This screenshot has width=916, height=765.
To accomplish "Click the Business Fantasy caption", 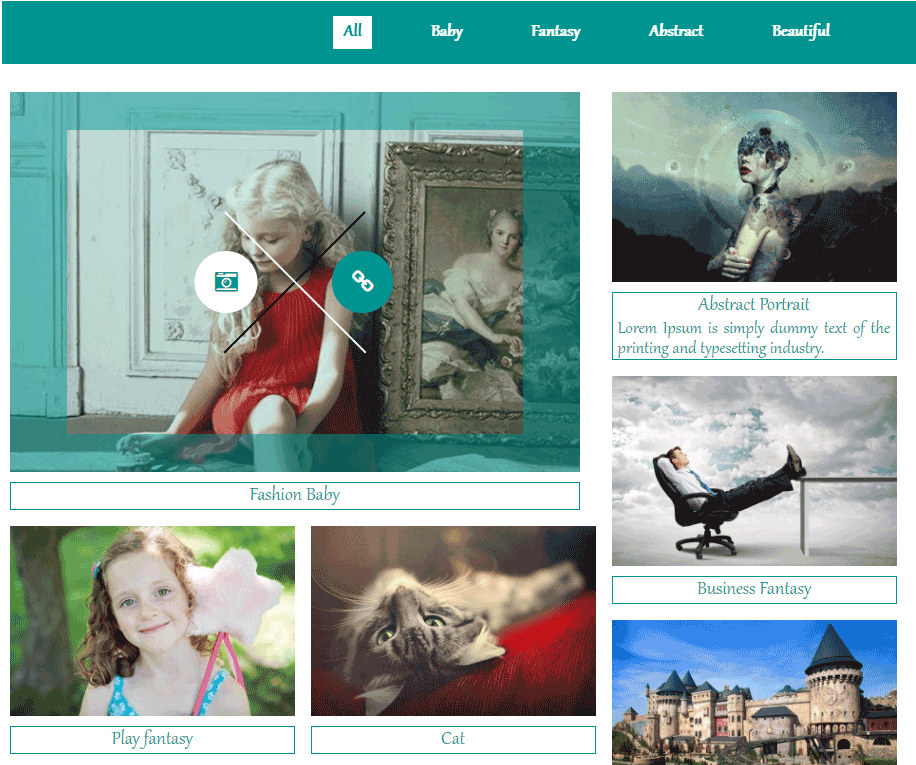I will (x=753, y=589).
